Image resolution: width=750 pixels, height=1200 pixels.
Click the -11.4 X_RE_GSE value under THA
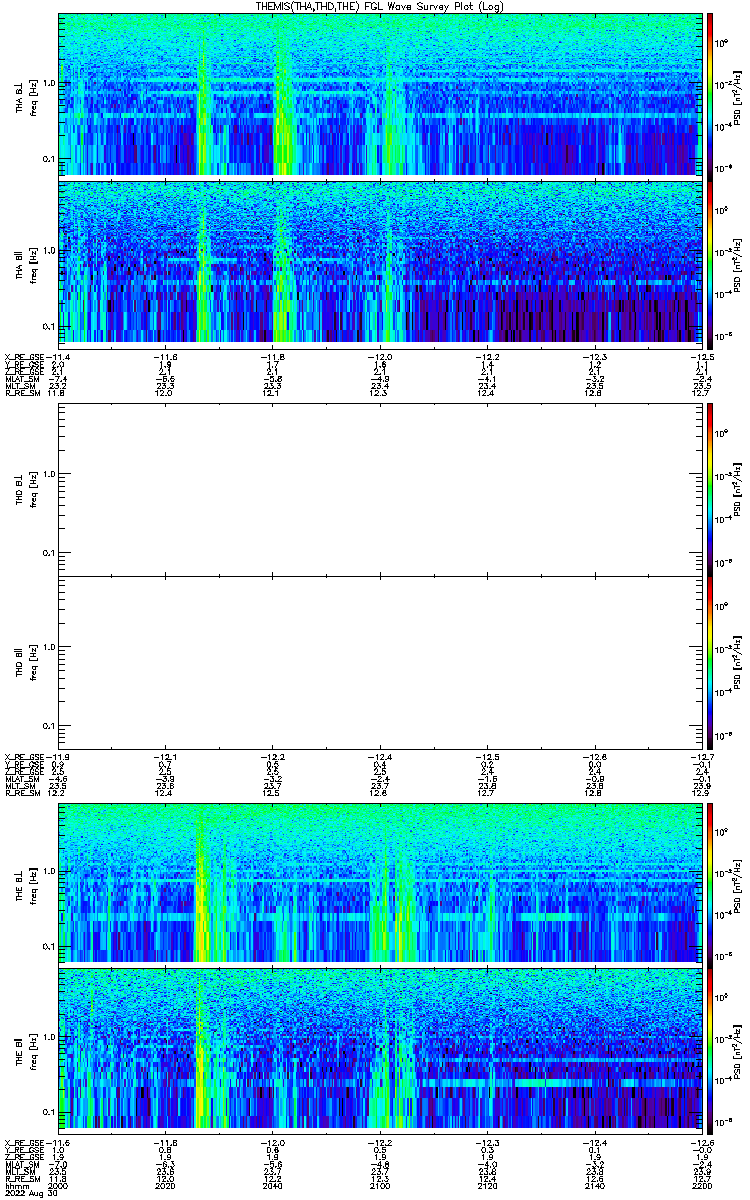(x=60, y=356)
